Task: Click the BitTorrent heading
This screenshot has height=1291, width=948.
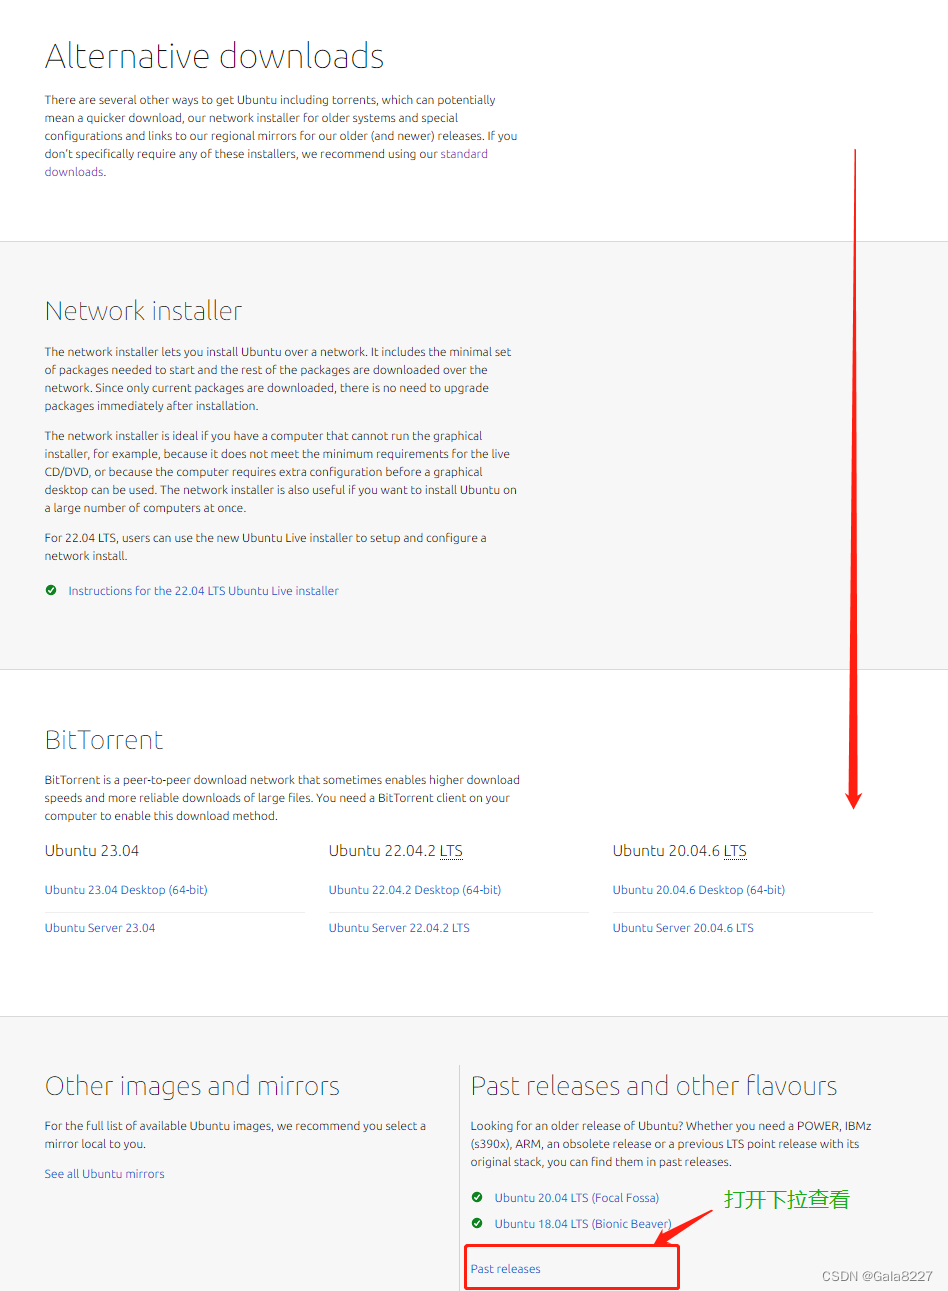Action: (104, 740)
